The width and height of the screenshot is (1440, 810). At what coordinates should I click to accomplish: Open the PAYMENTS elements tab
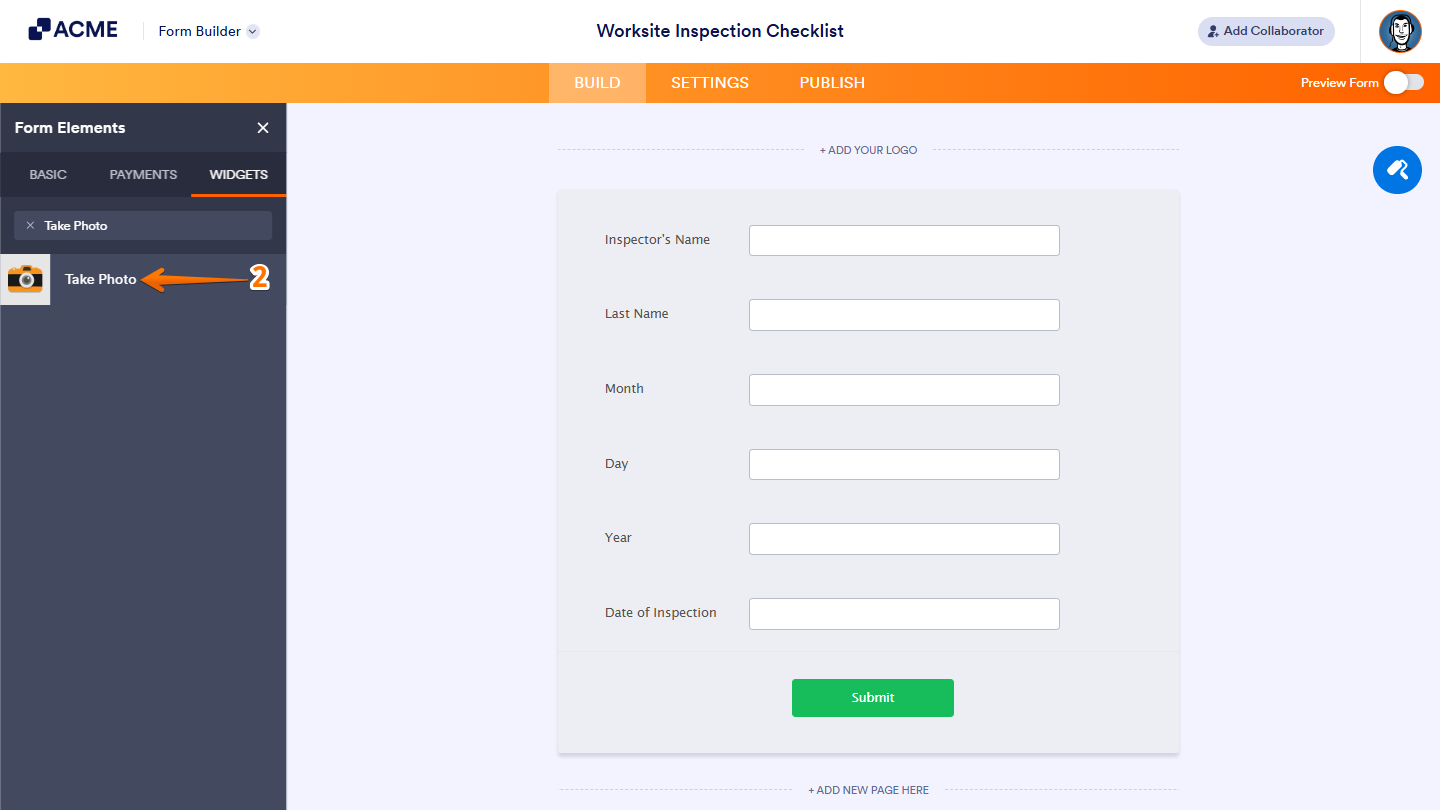tap(142, 174)
